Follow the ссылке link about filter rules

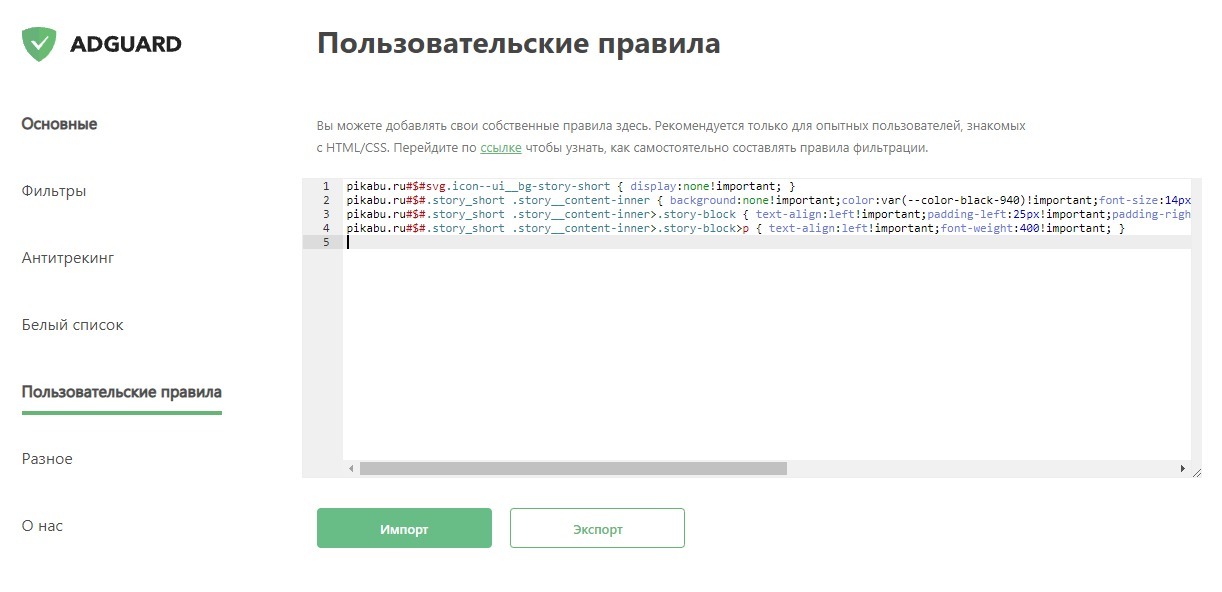501,148
